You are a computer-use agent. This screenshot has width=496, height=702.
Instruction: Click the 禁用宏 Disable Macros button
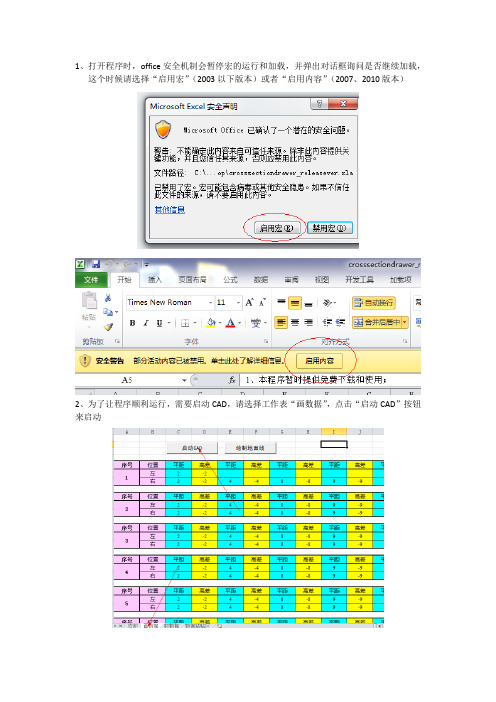click(329, 228)
